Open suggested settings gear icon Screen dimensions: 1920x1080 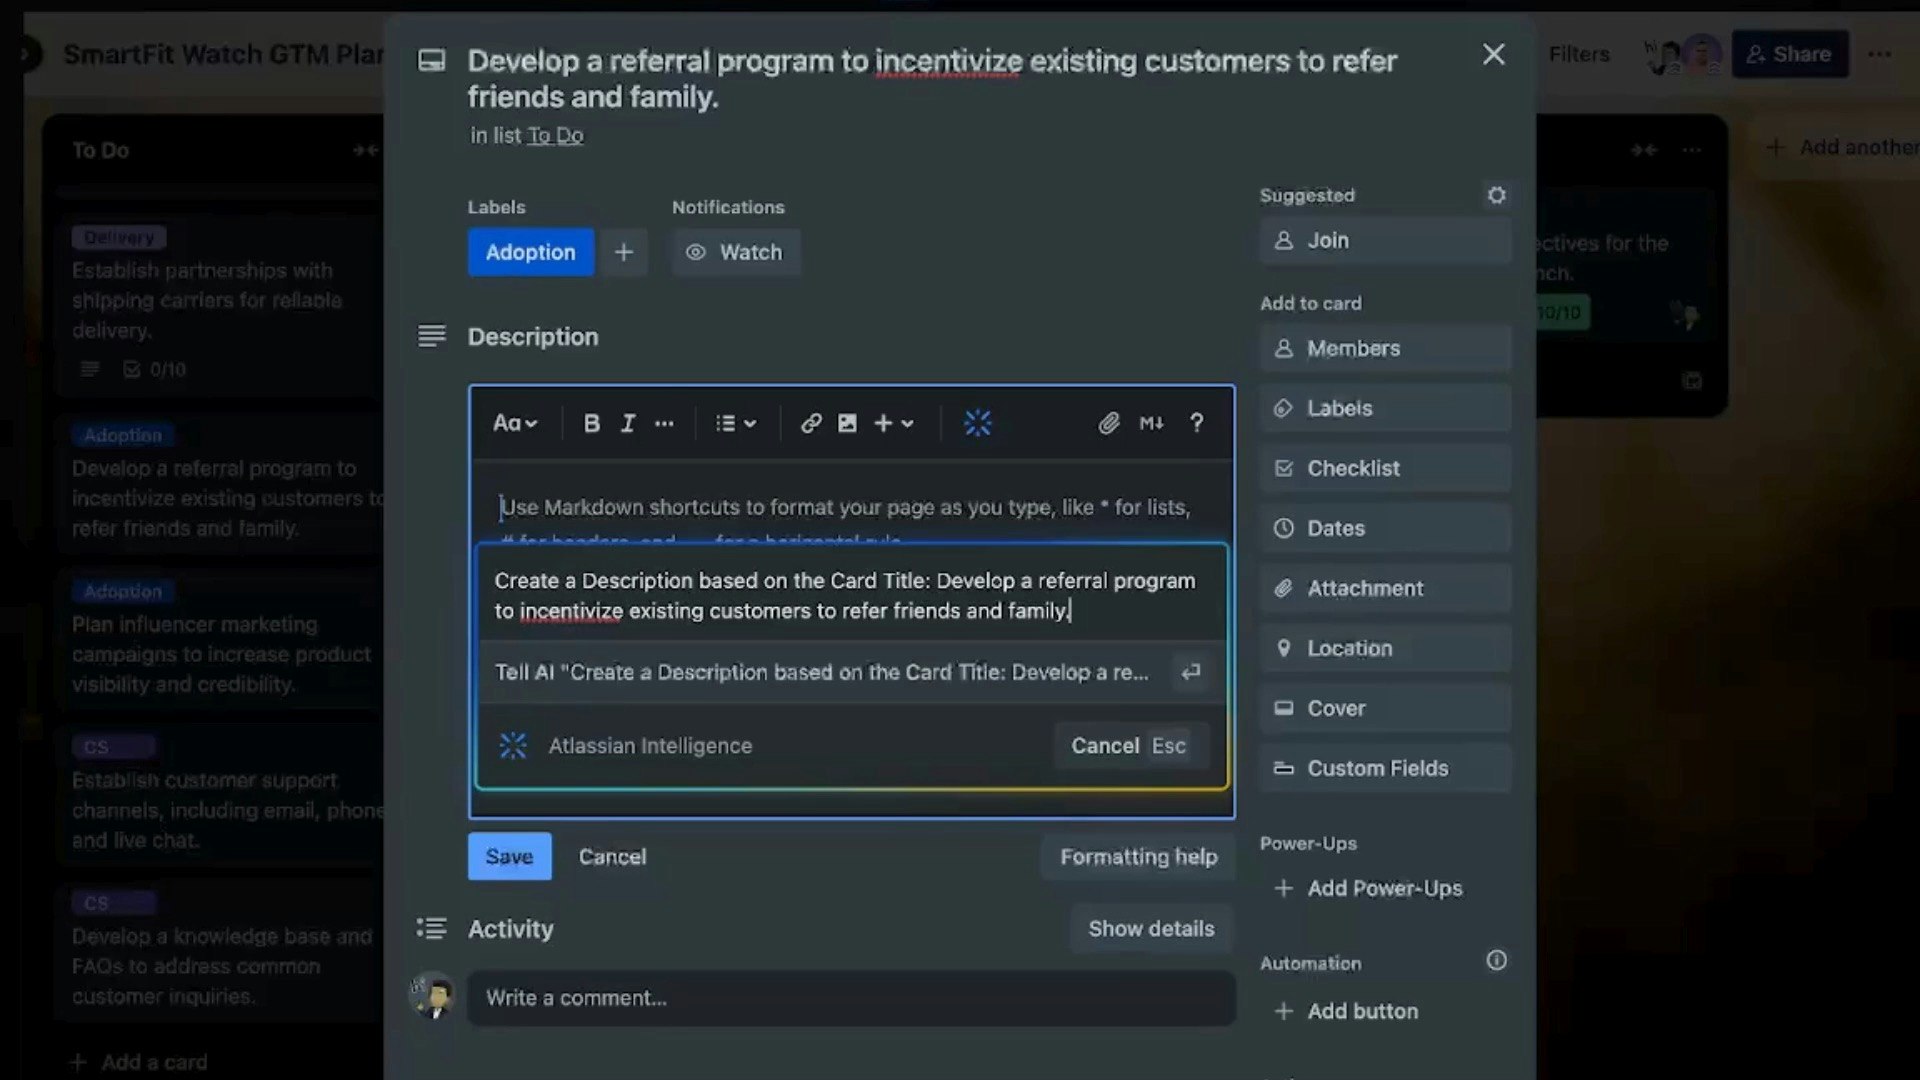(1496, 195)
